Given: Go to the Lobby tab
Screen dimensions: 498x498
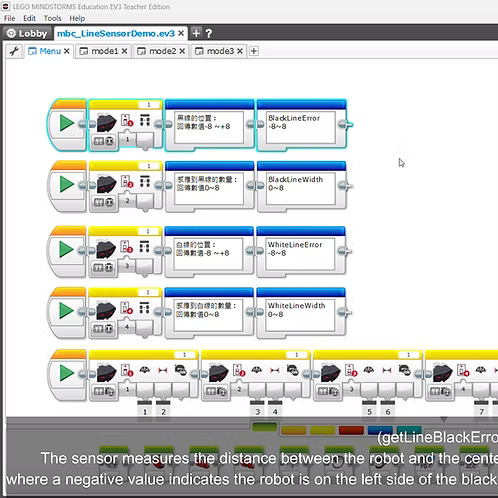Looking at the screenshot, I should click(27, 33).
